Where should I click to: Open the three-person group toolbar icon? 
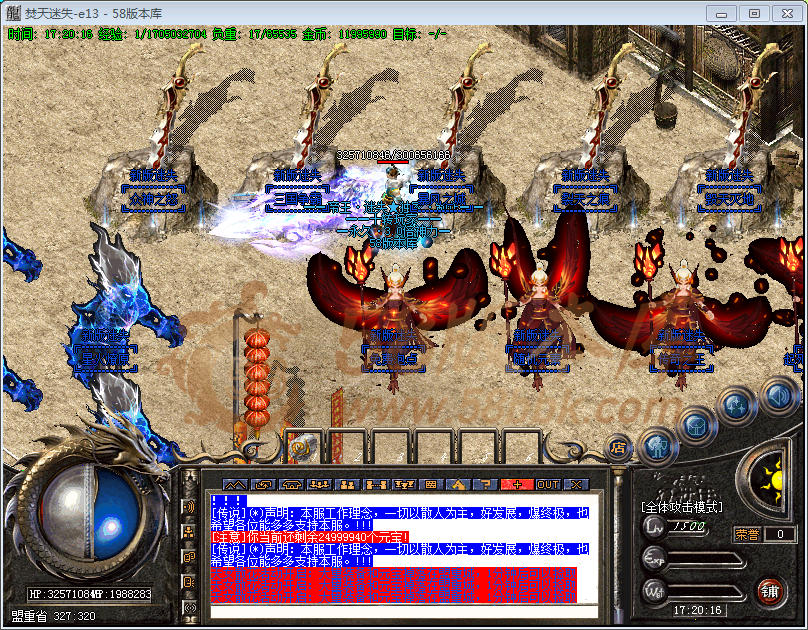pos(319,485)
